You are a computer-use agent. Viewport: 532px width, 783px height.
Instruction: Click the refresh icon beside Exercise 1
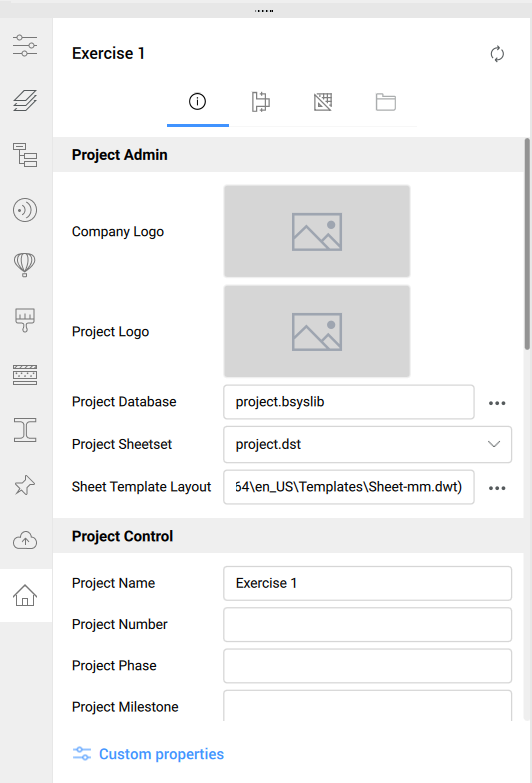point(497,54)
